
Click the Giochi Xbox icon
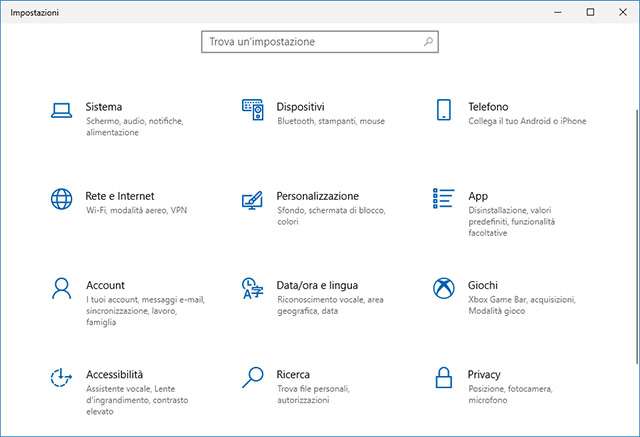click(444, 288)
